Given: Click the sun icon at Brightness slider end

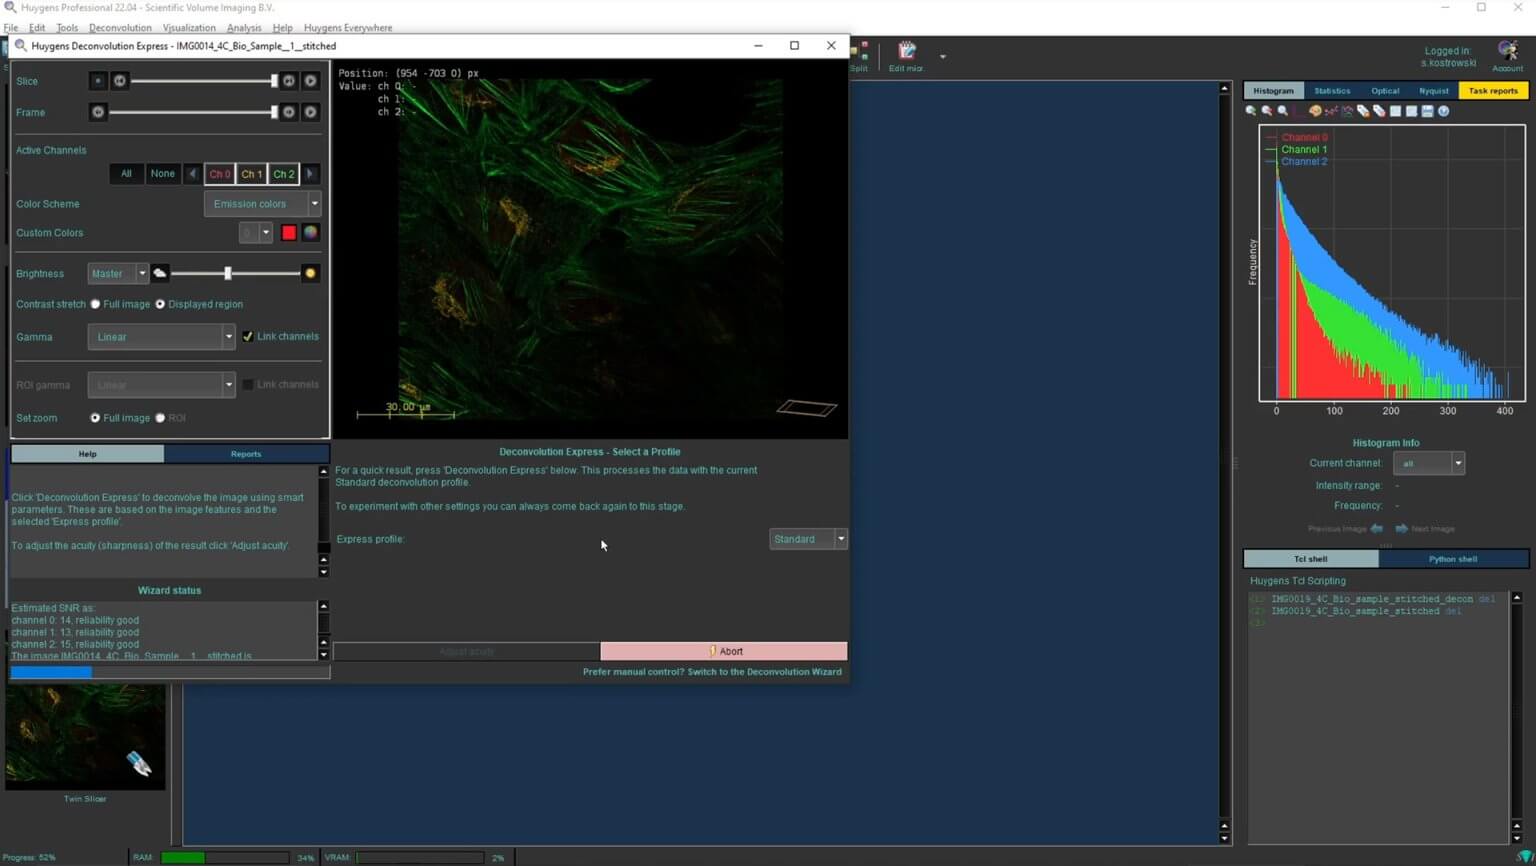Looking at the screenshot, I should click(310, 273).
